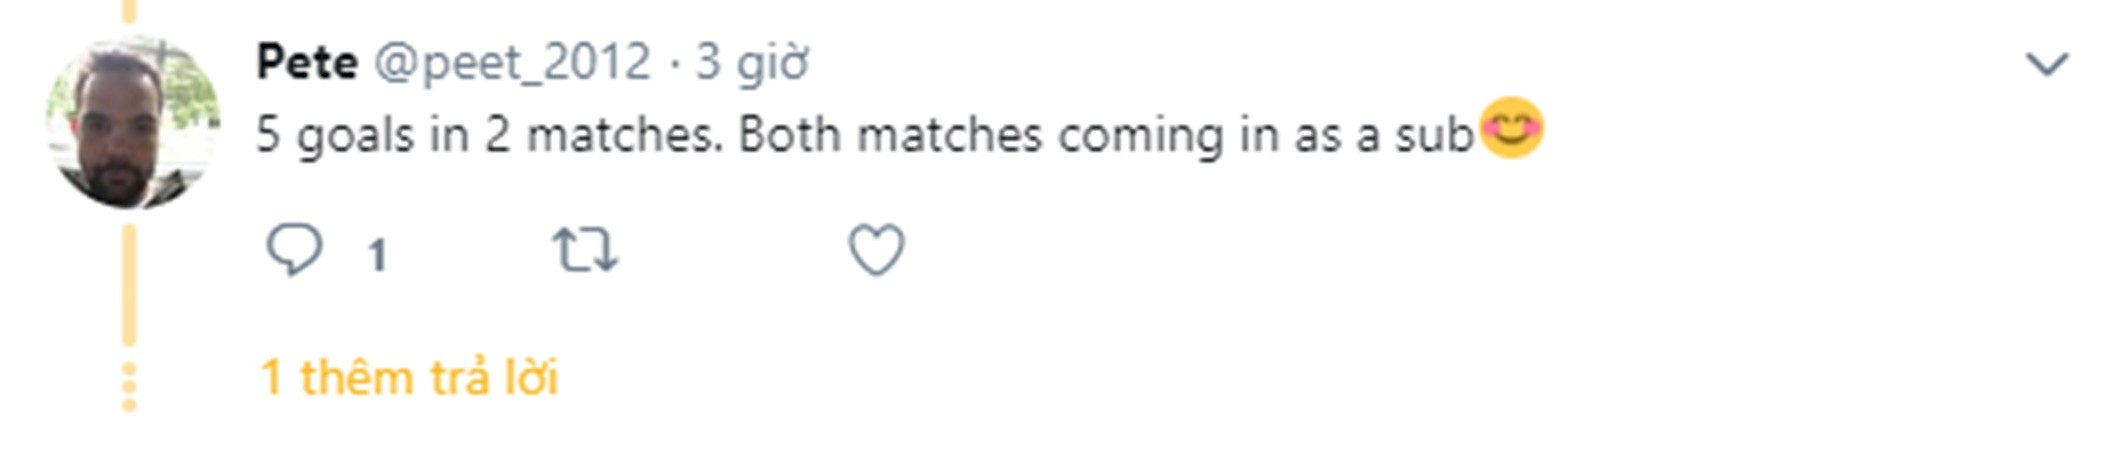
Task: Click the word 'goals' in the tweet
Action: (x=355, y=135)
